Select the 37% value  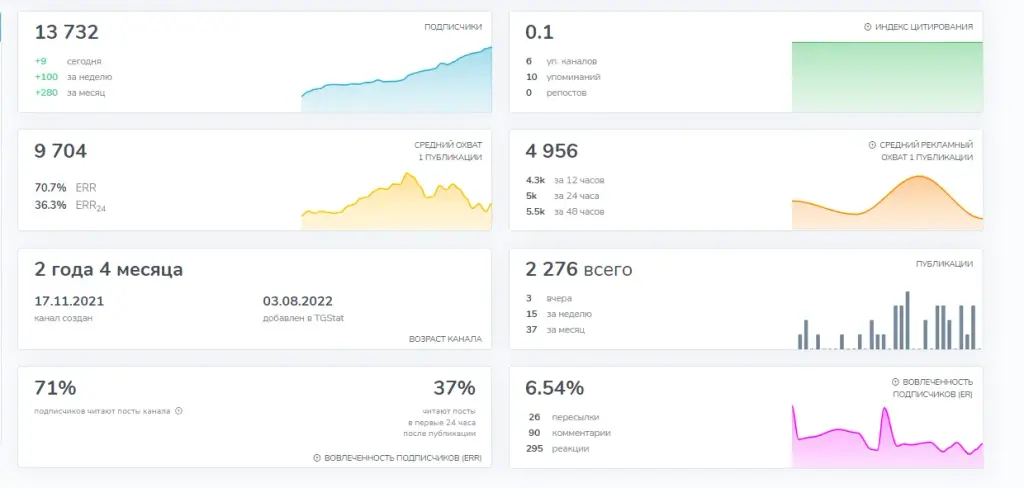(455, 388)
